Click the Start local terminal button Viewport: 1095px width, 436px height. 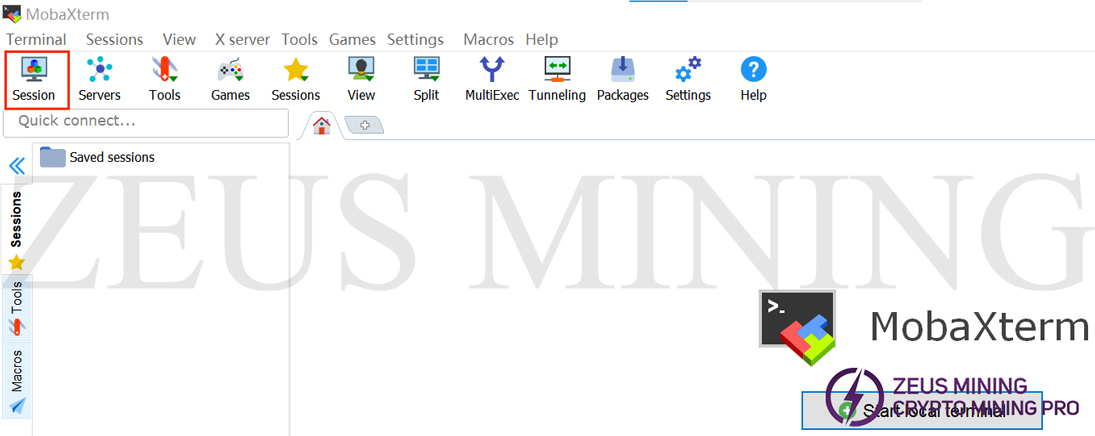(x=921, y=410)
